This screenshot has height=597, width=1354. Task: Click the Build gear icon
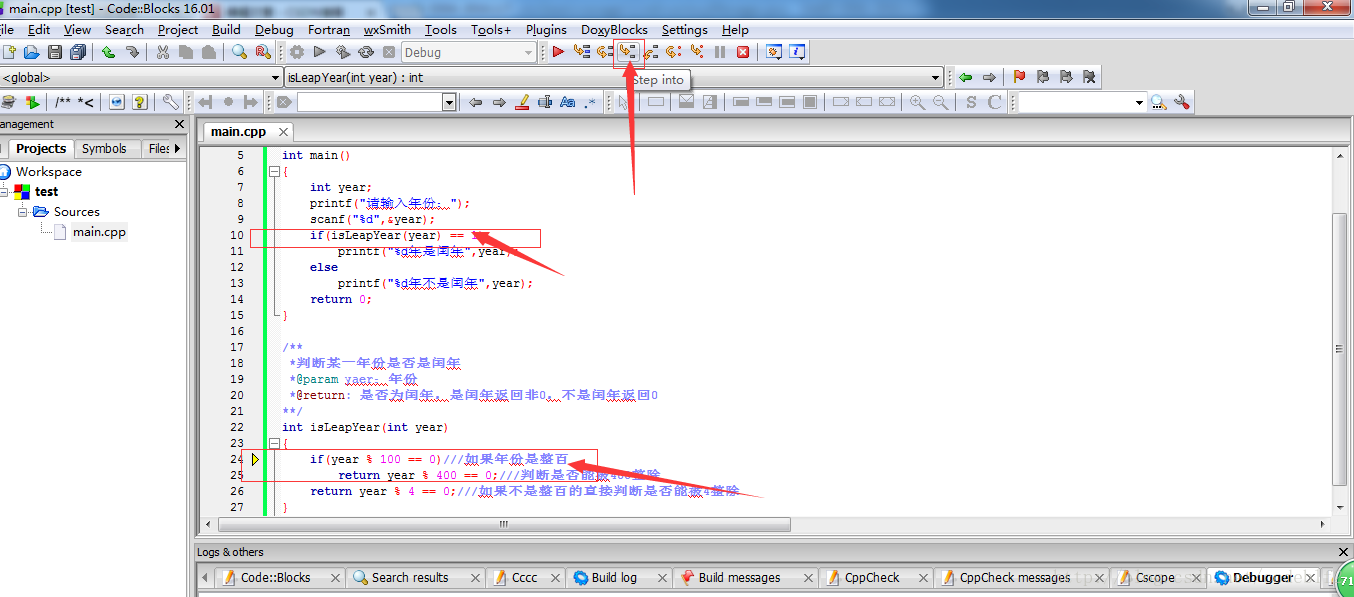point(297,52)
